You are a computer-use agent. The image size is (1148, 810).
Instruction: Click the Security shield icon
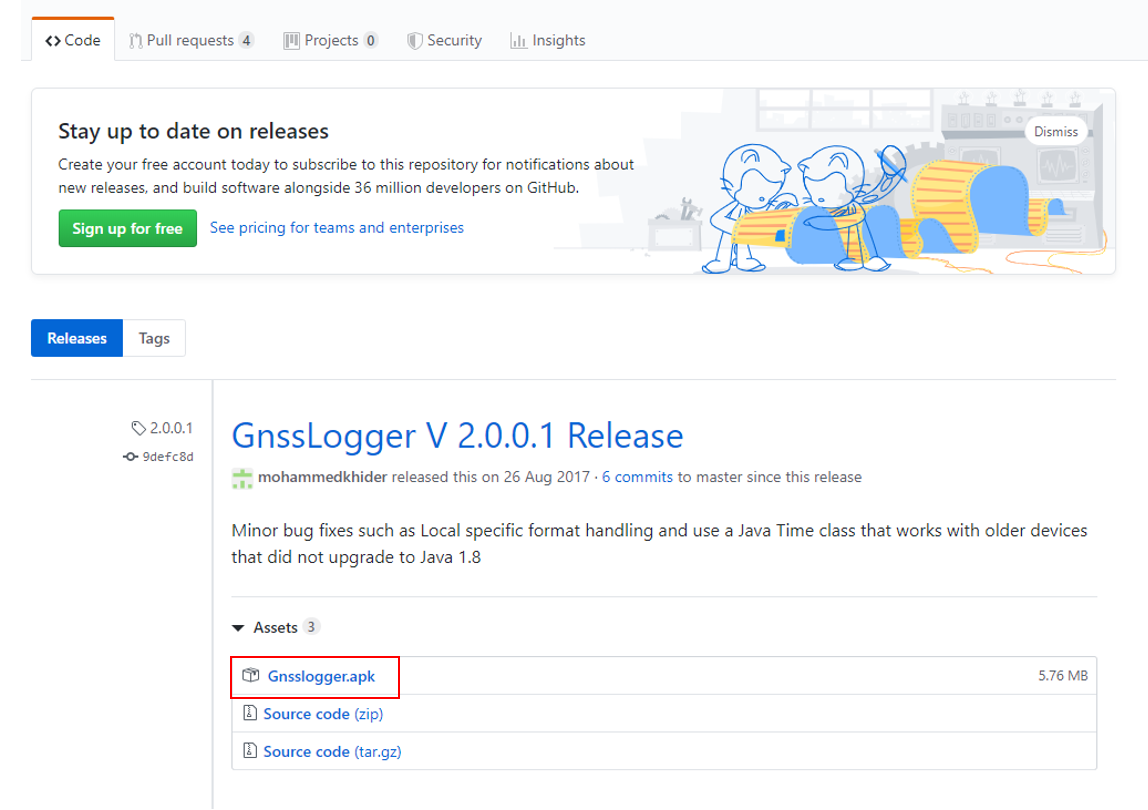(414, 41)
